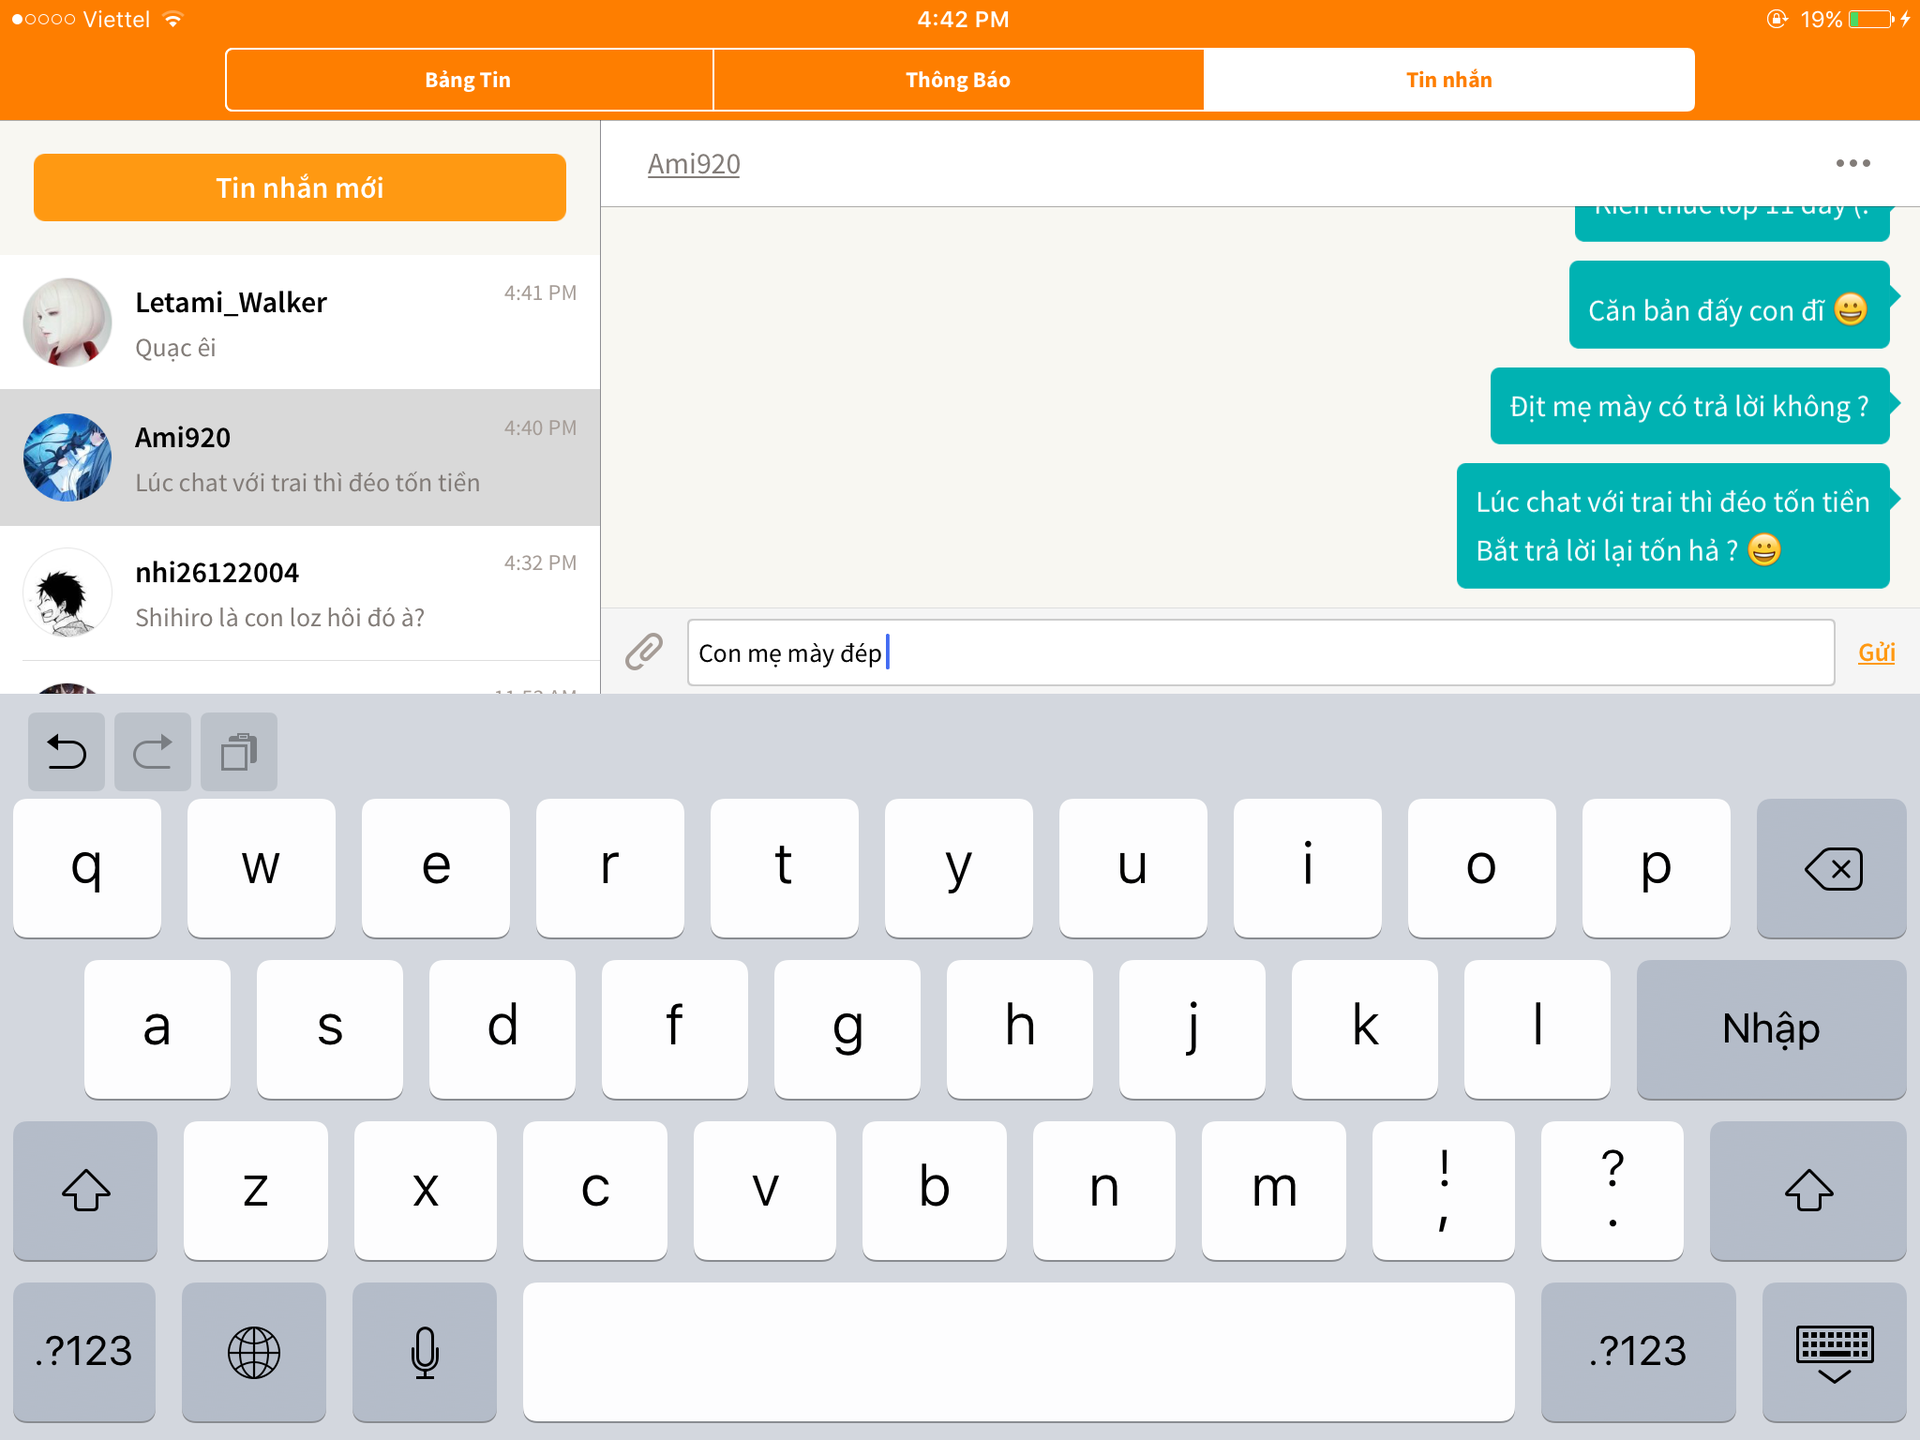The image size is (1920, 1440).
Task: Tap the keyboard redo arrow icon
Action: pyautogui.click(x=152, y=752)
